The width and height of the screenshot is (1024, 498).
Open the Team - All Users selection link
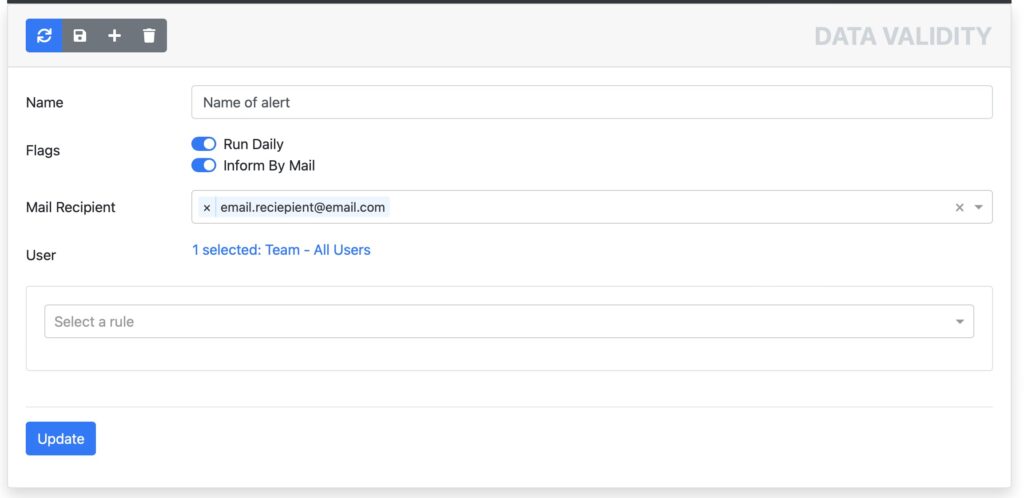click(x=281, y=250)
